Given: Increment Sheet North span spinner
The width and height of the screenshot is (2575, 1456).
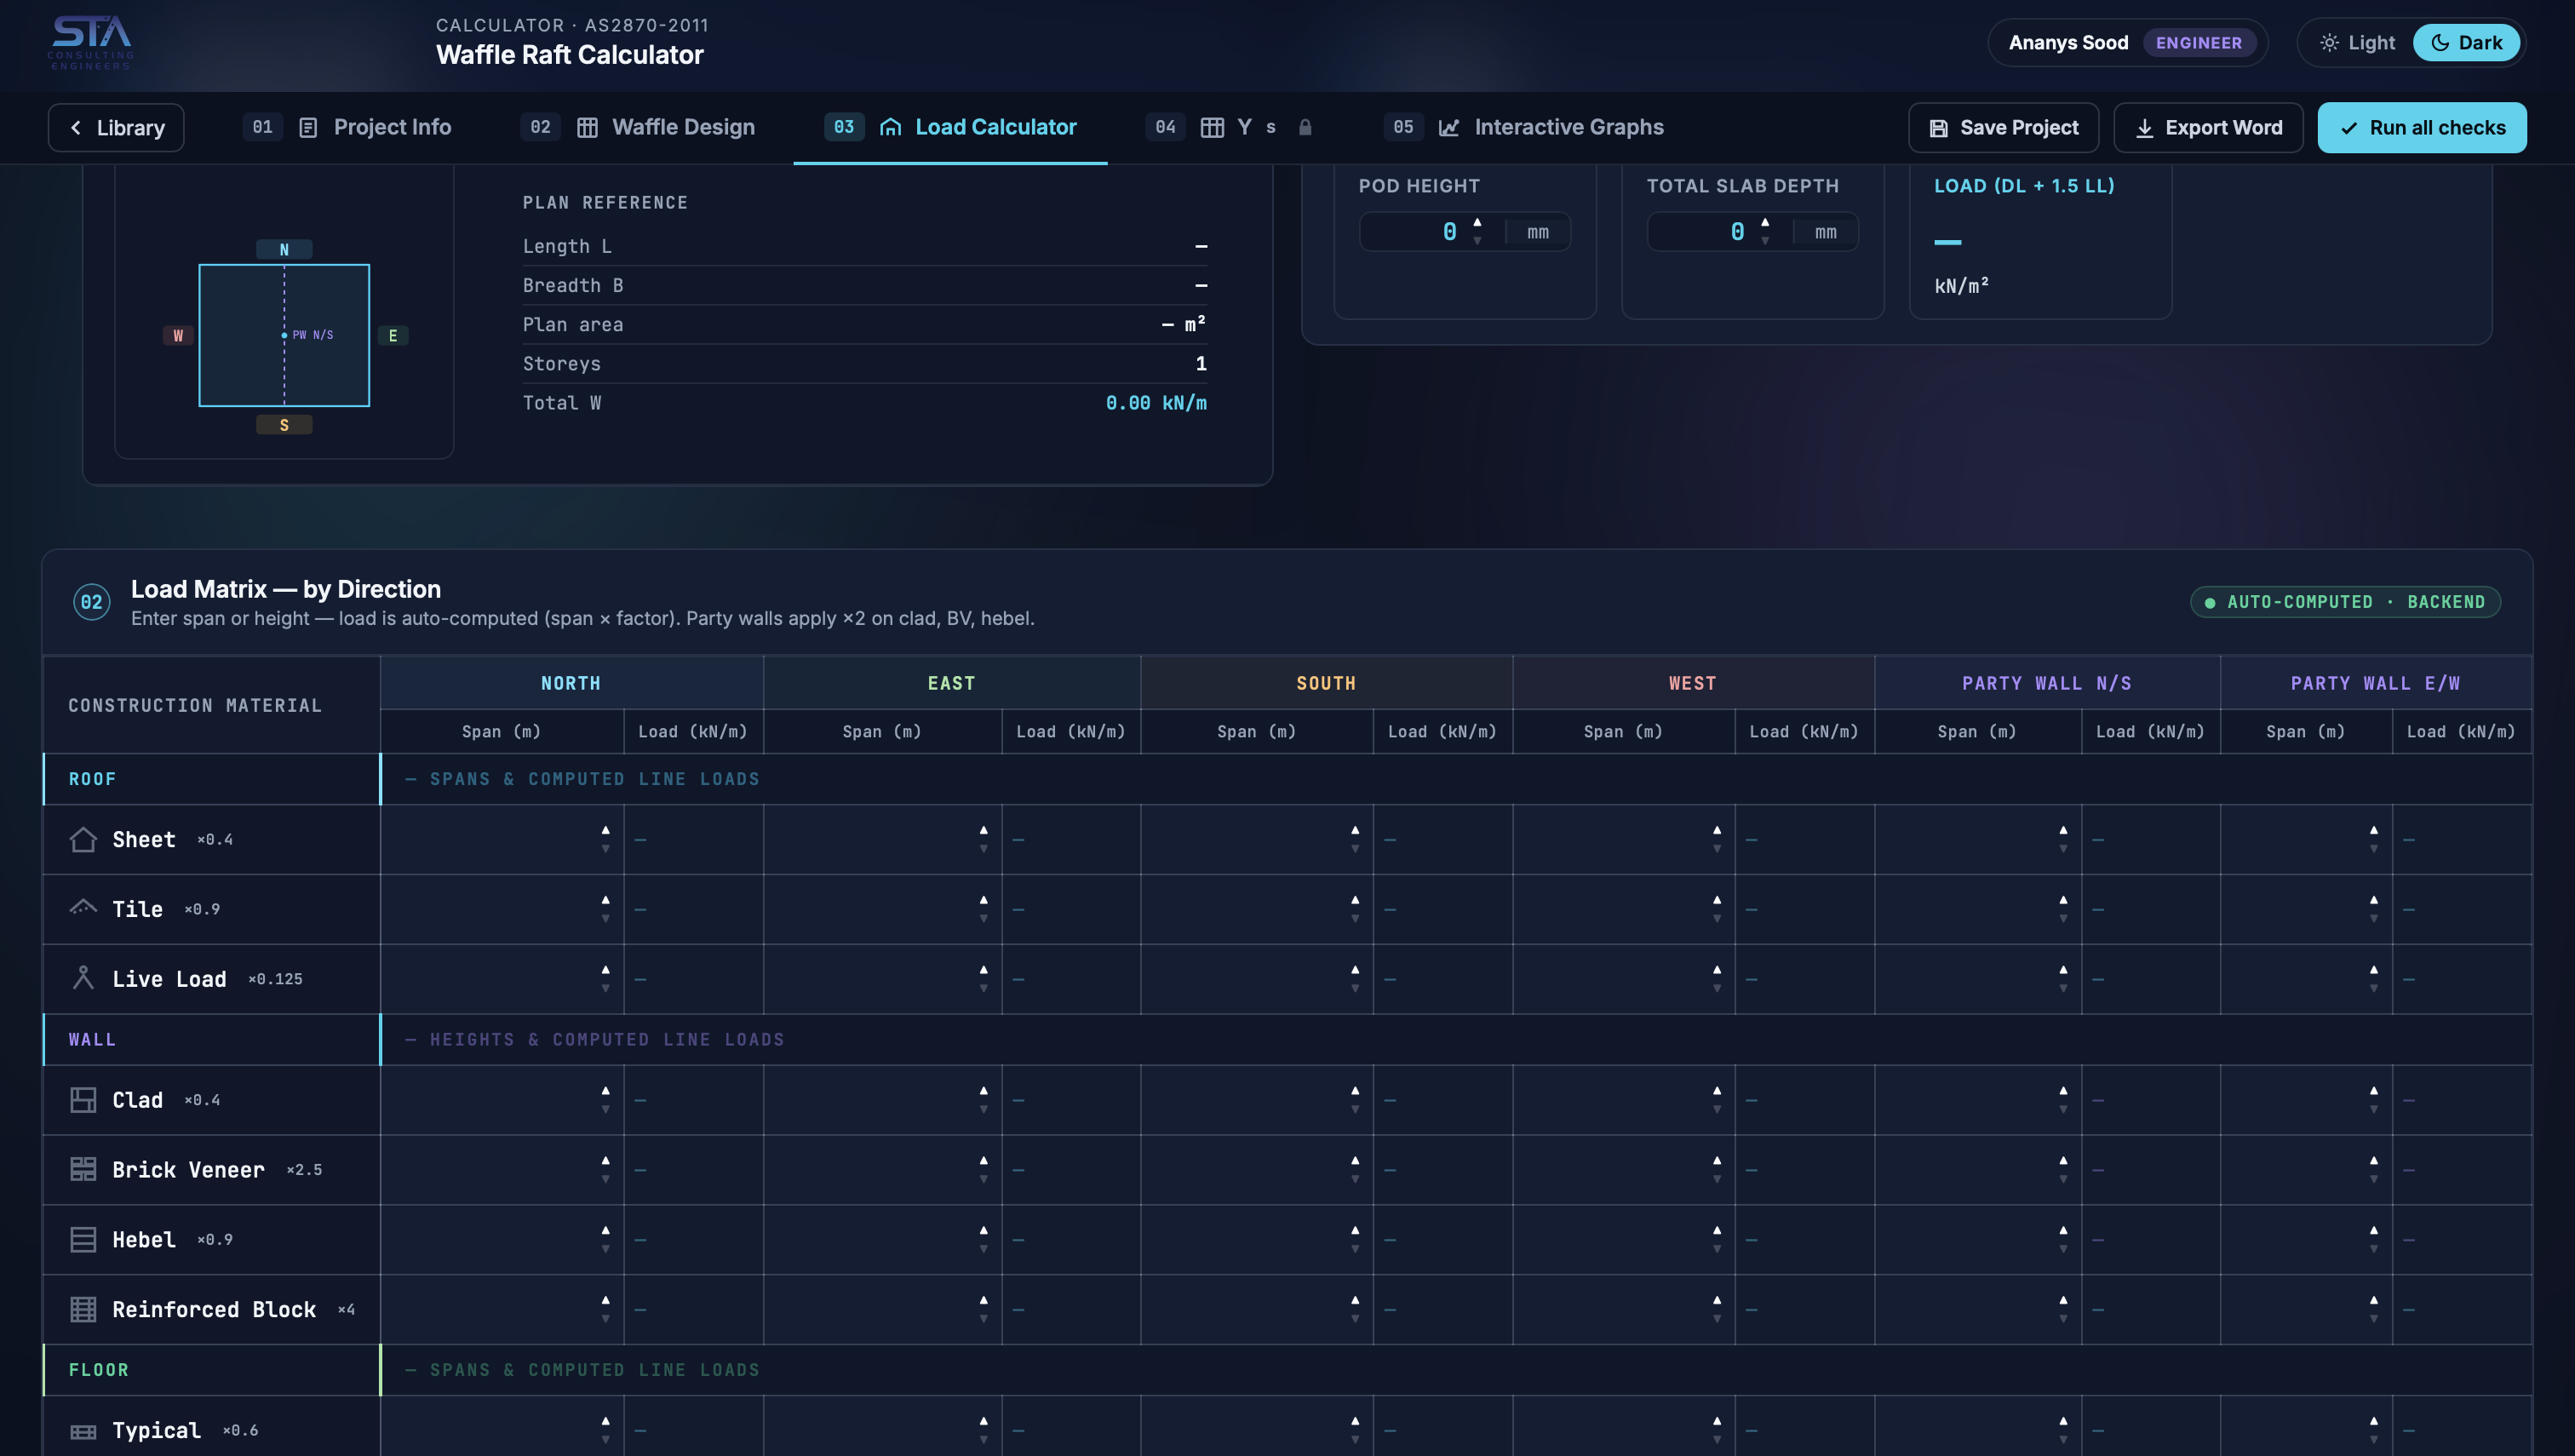Looking at the screenshot, I should point(605,830).
